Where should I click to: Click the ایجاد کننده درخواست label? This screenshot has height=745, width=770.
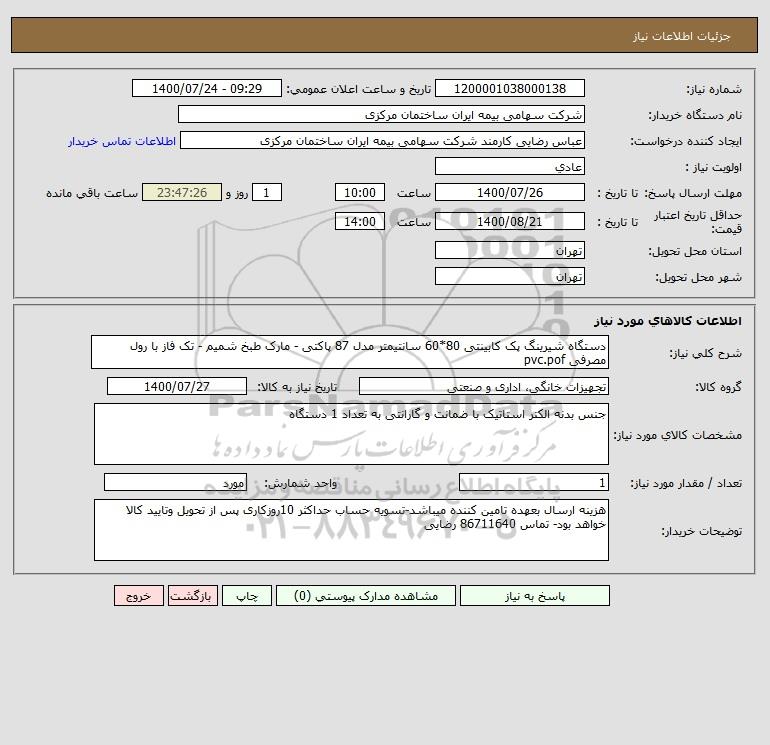coord(686,141)
